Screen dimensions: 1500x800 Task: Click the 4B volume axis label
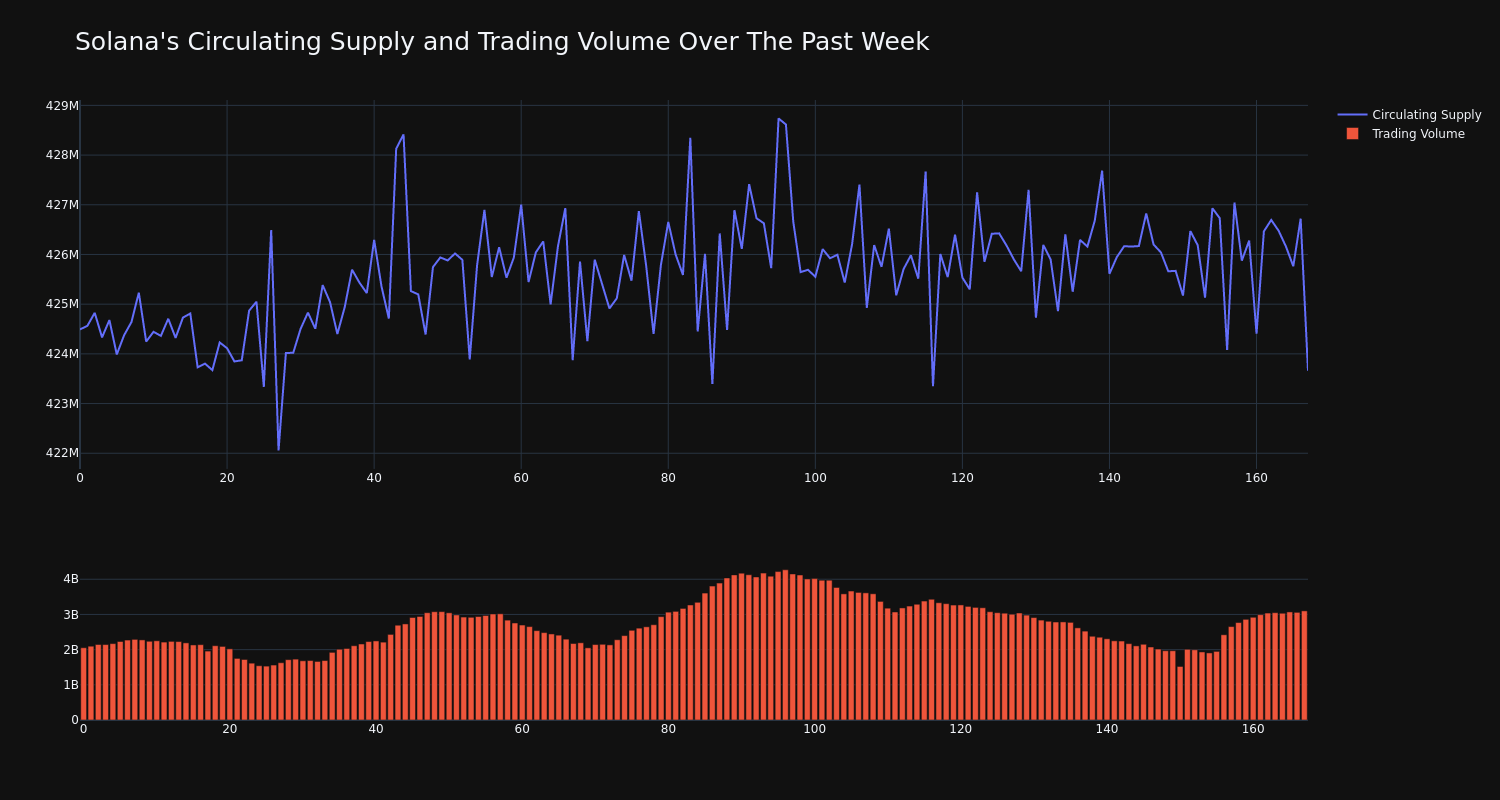click(70, 579)
